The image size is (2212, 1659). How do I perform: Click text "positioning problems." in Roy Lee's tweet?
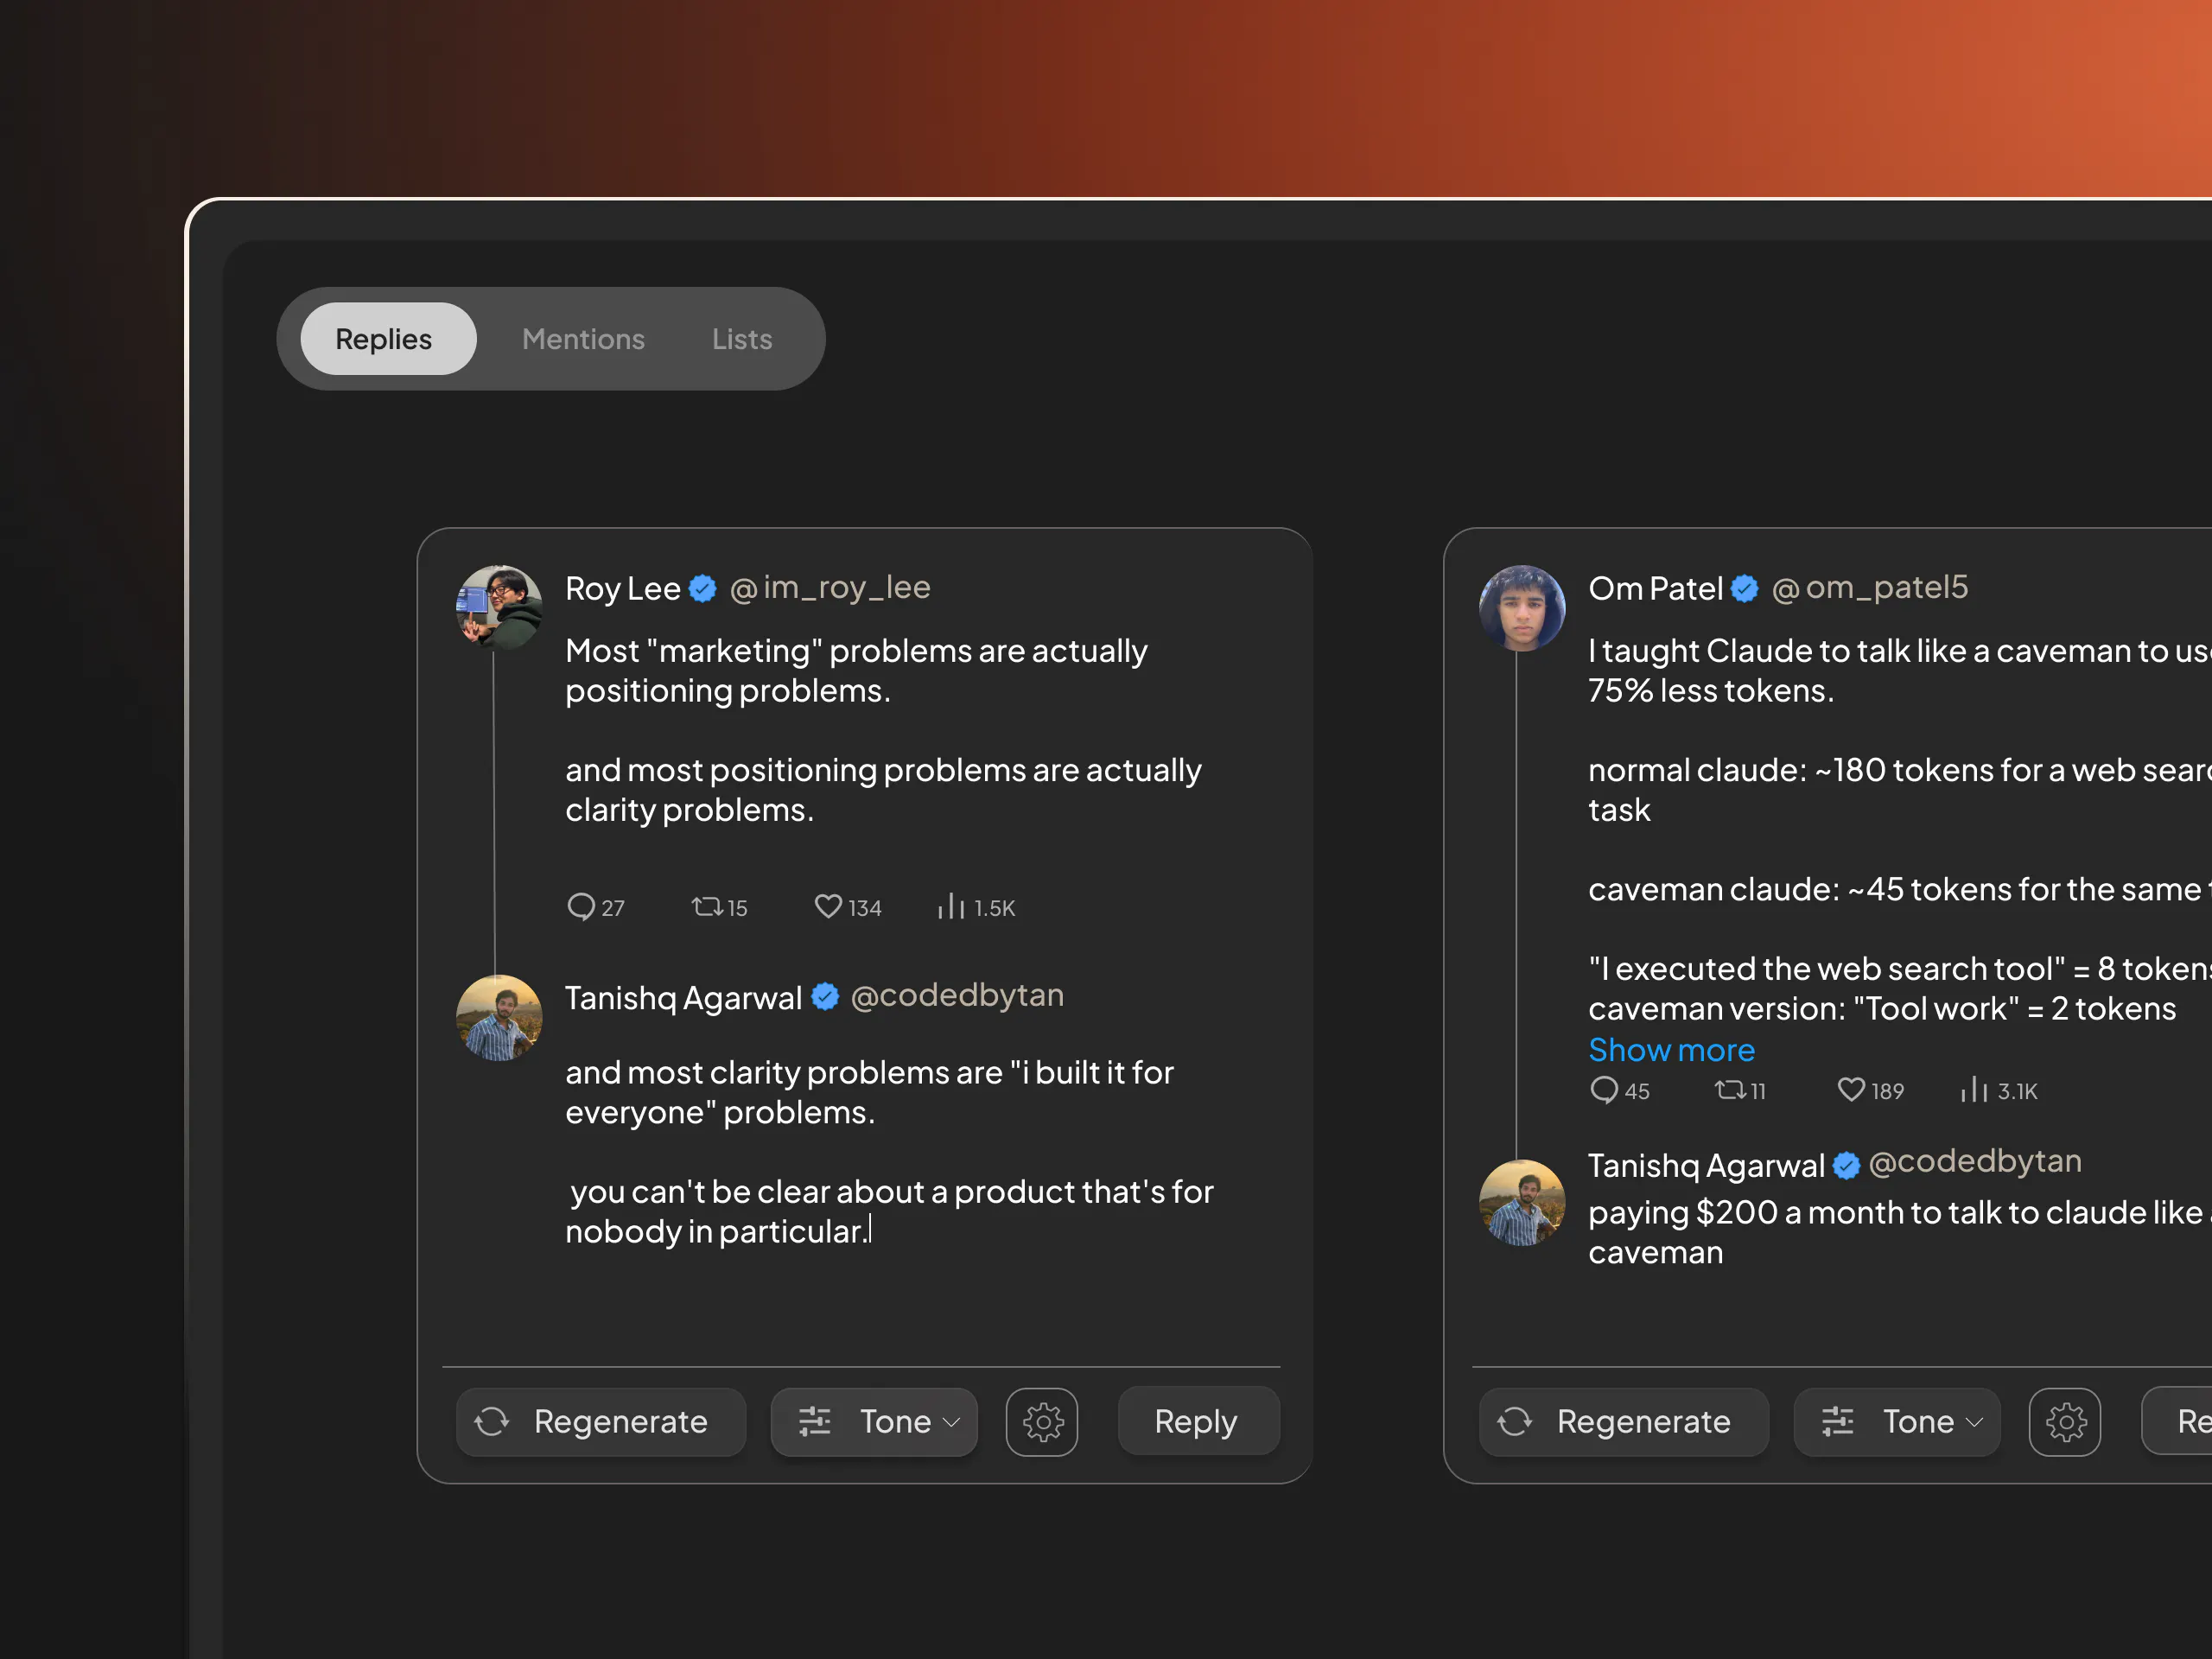point(728,691)
